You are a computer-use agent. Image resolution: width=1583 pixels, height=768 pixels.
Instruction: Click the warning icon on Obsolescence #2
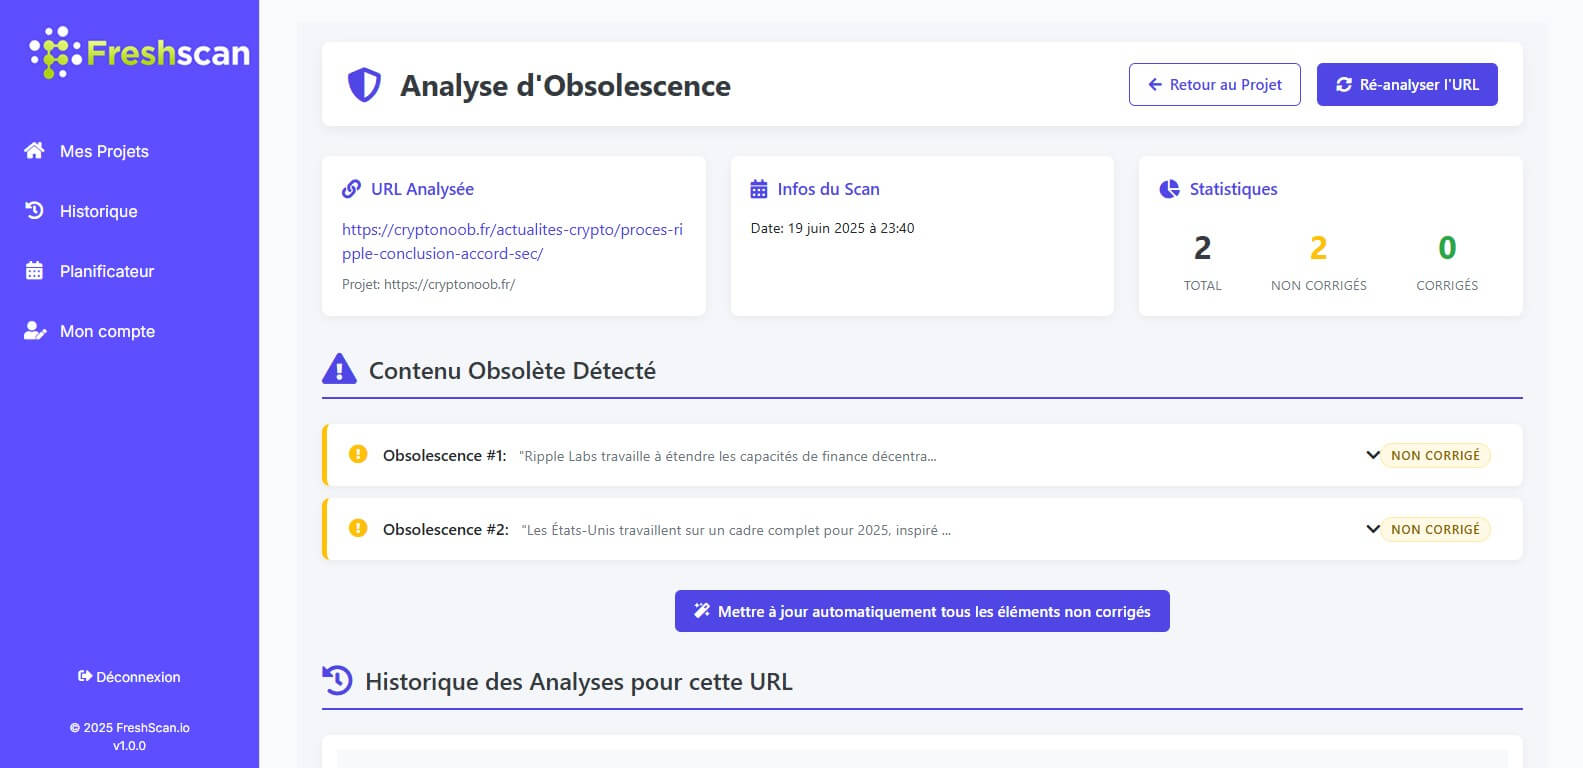pos(357,529)
